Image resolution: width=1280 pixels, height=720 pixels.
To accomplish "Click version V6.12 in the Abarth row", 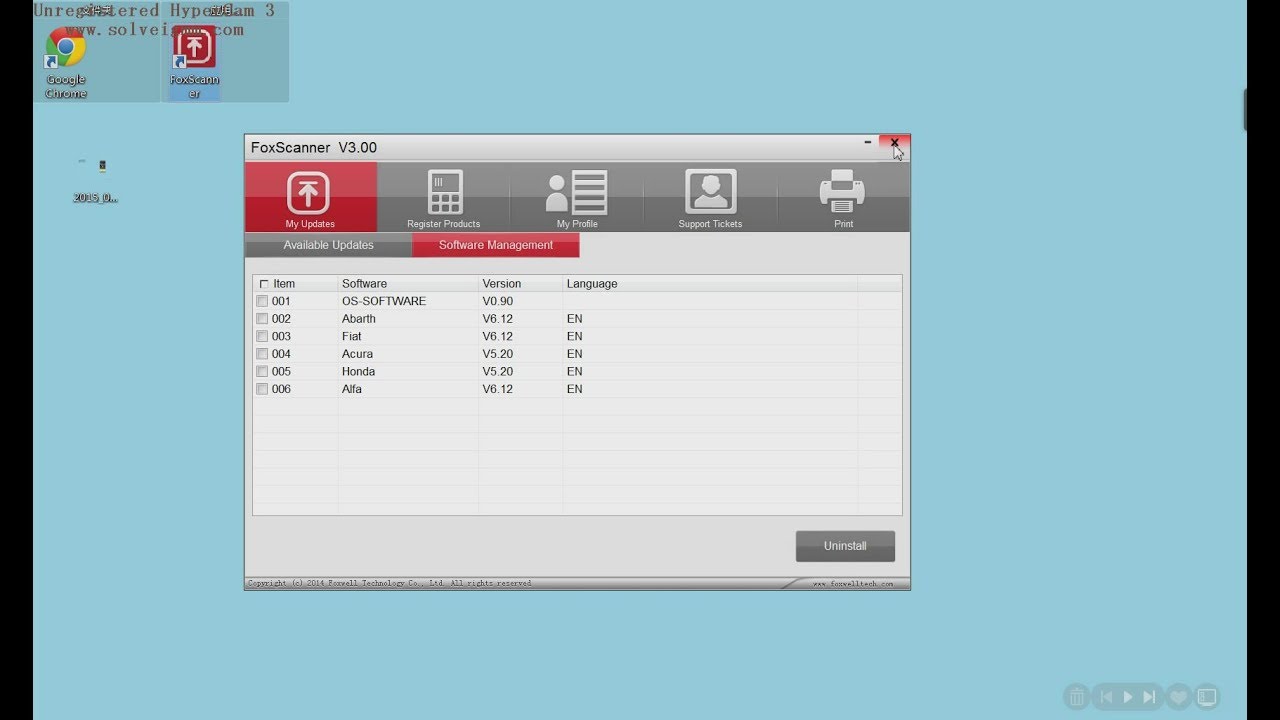I will coord(497,319).
